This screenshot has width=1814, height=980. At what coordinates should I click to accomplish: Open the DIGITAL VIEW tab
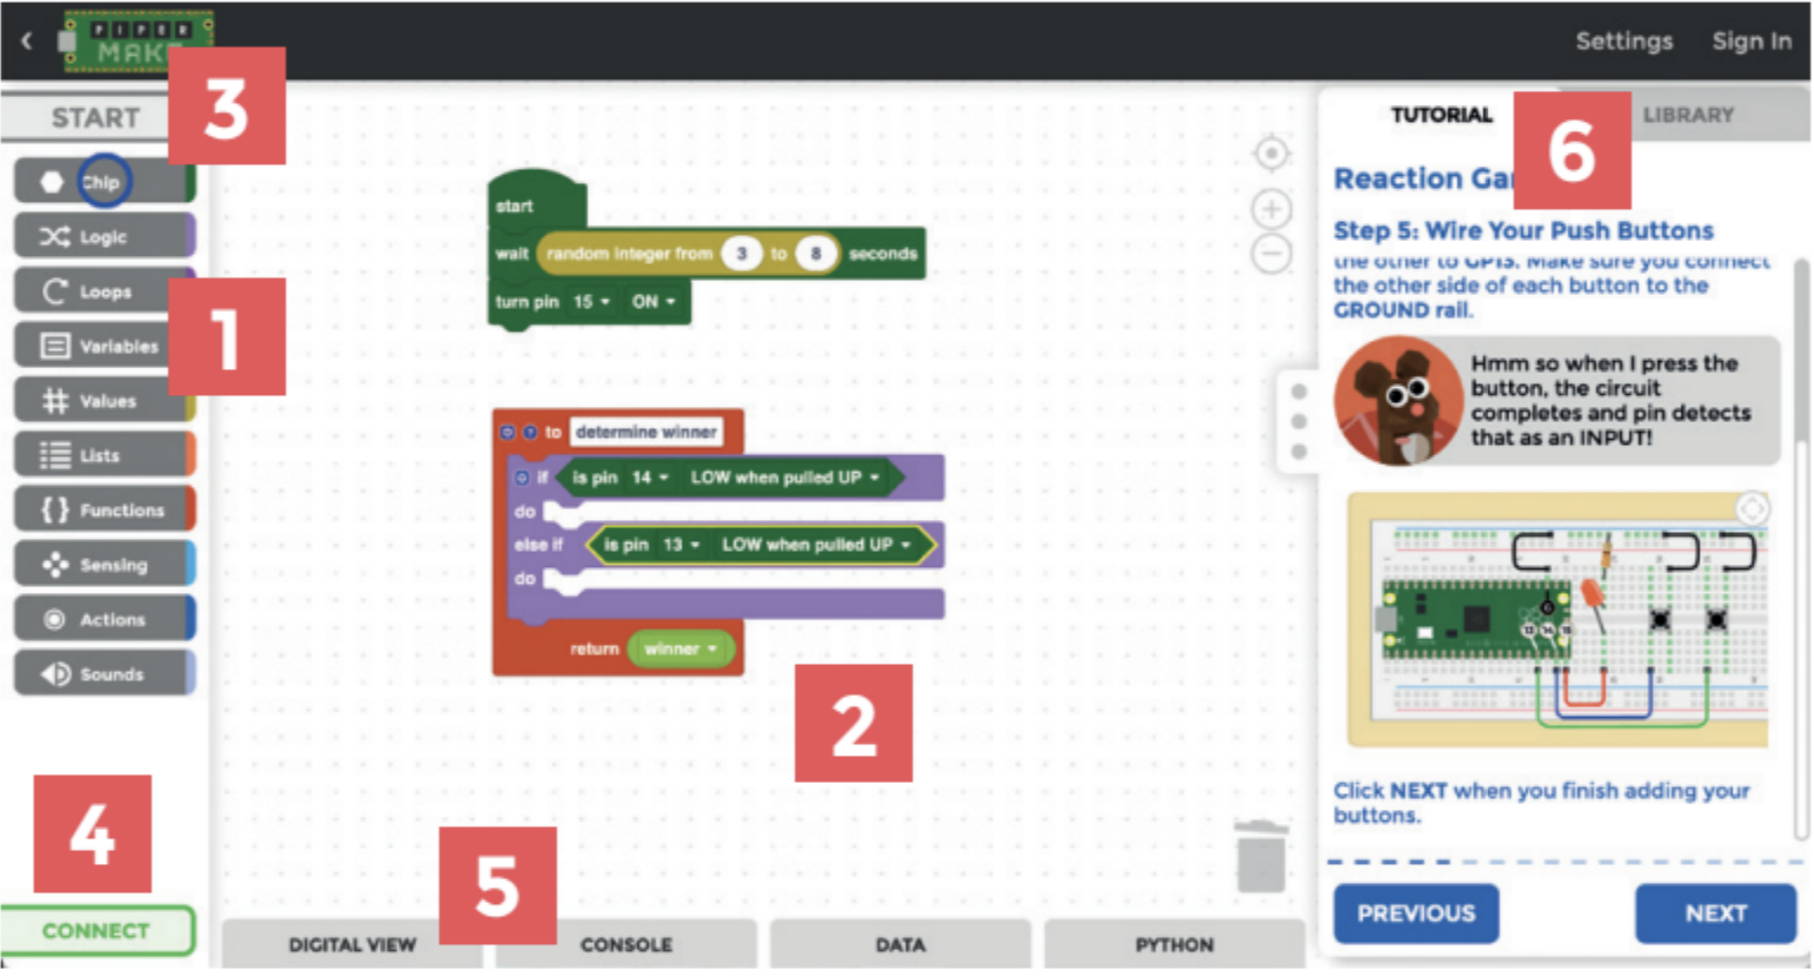coord(352,944)
